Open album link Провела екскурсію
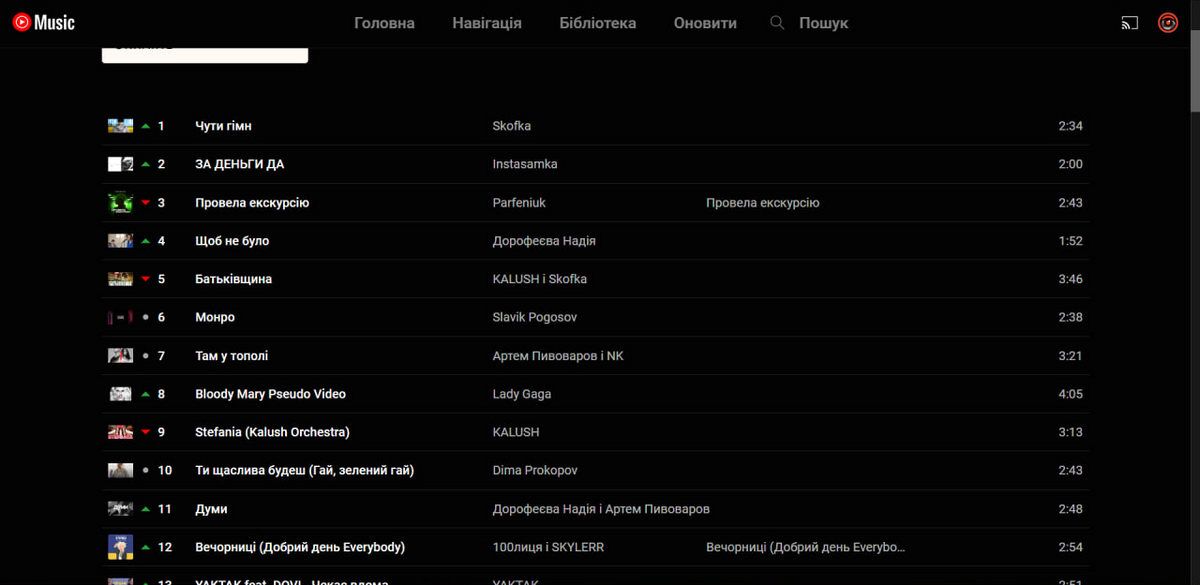1200x585 pixels. point(762,203)
